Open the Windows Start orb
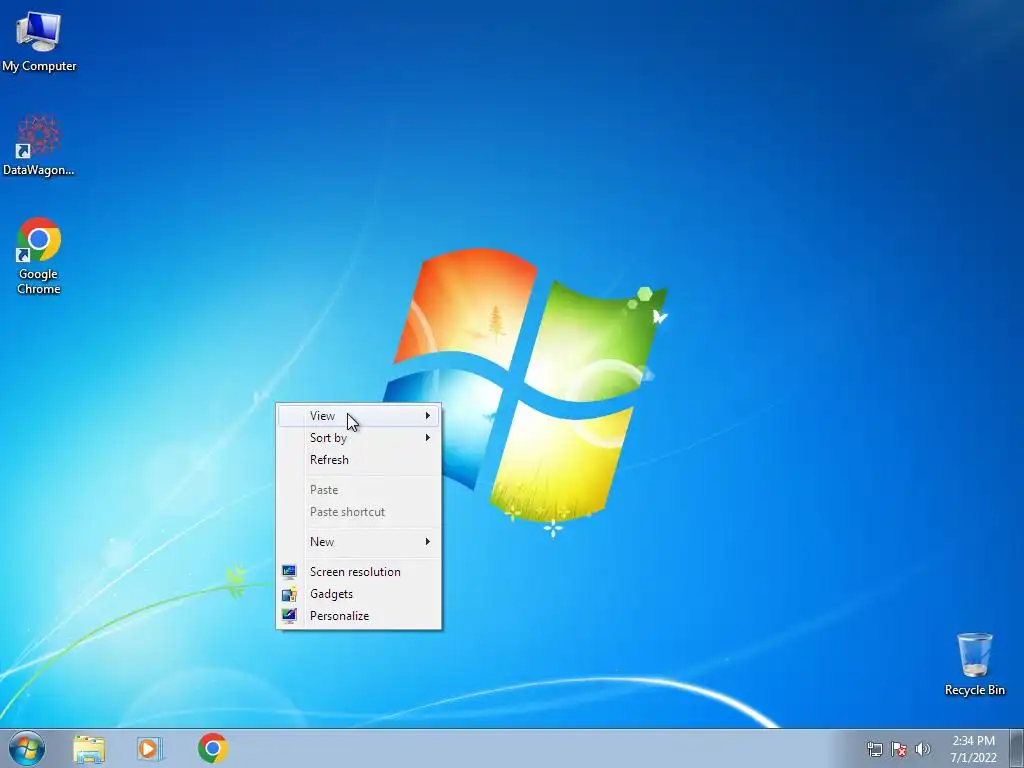Viewport: 1024px width, 768px height. tap(27, 748)
